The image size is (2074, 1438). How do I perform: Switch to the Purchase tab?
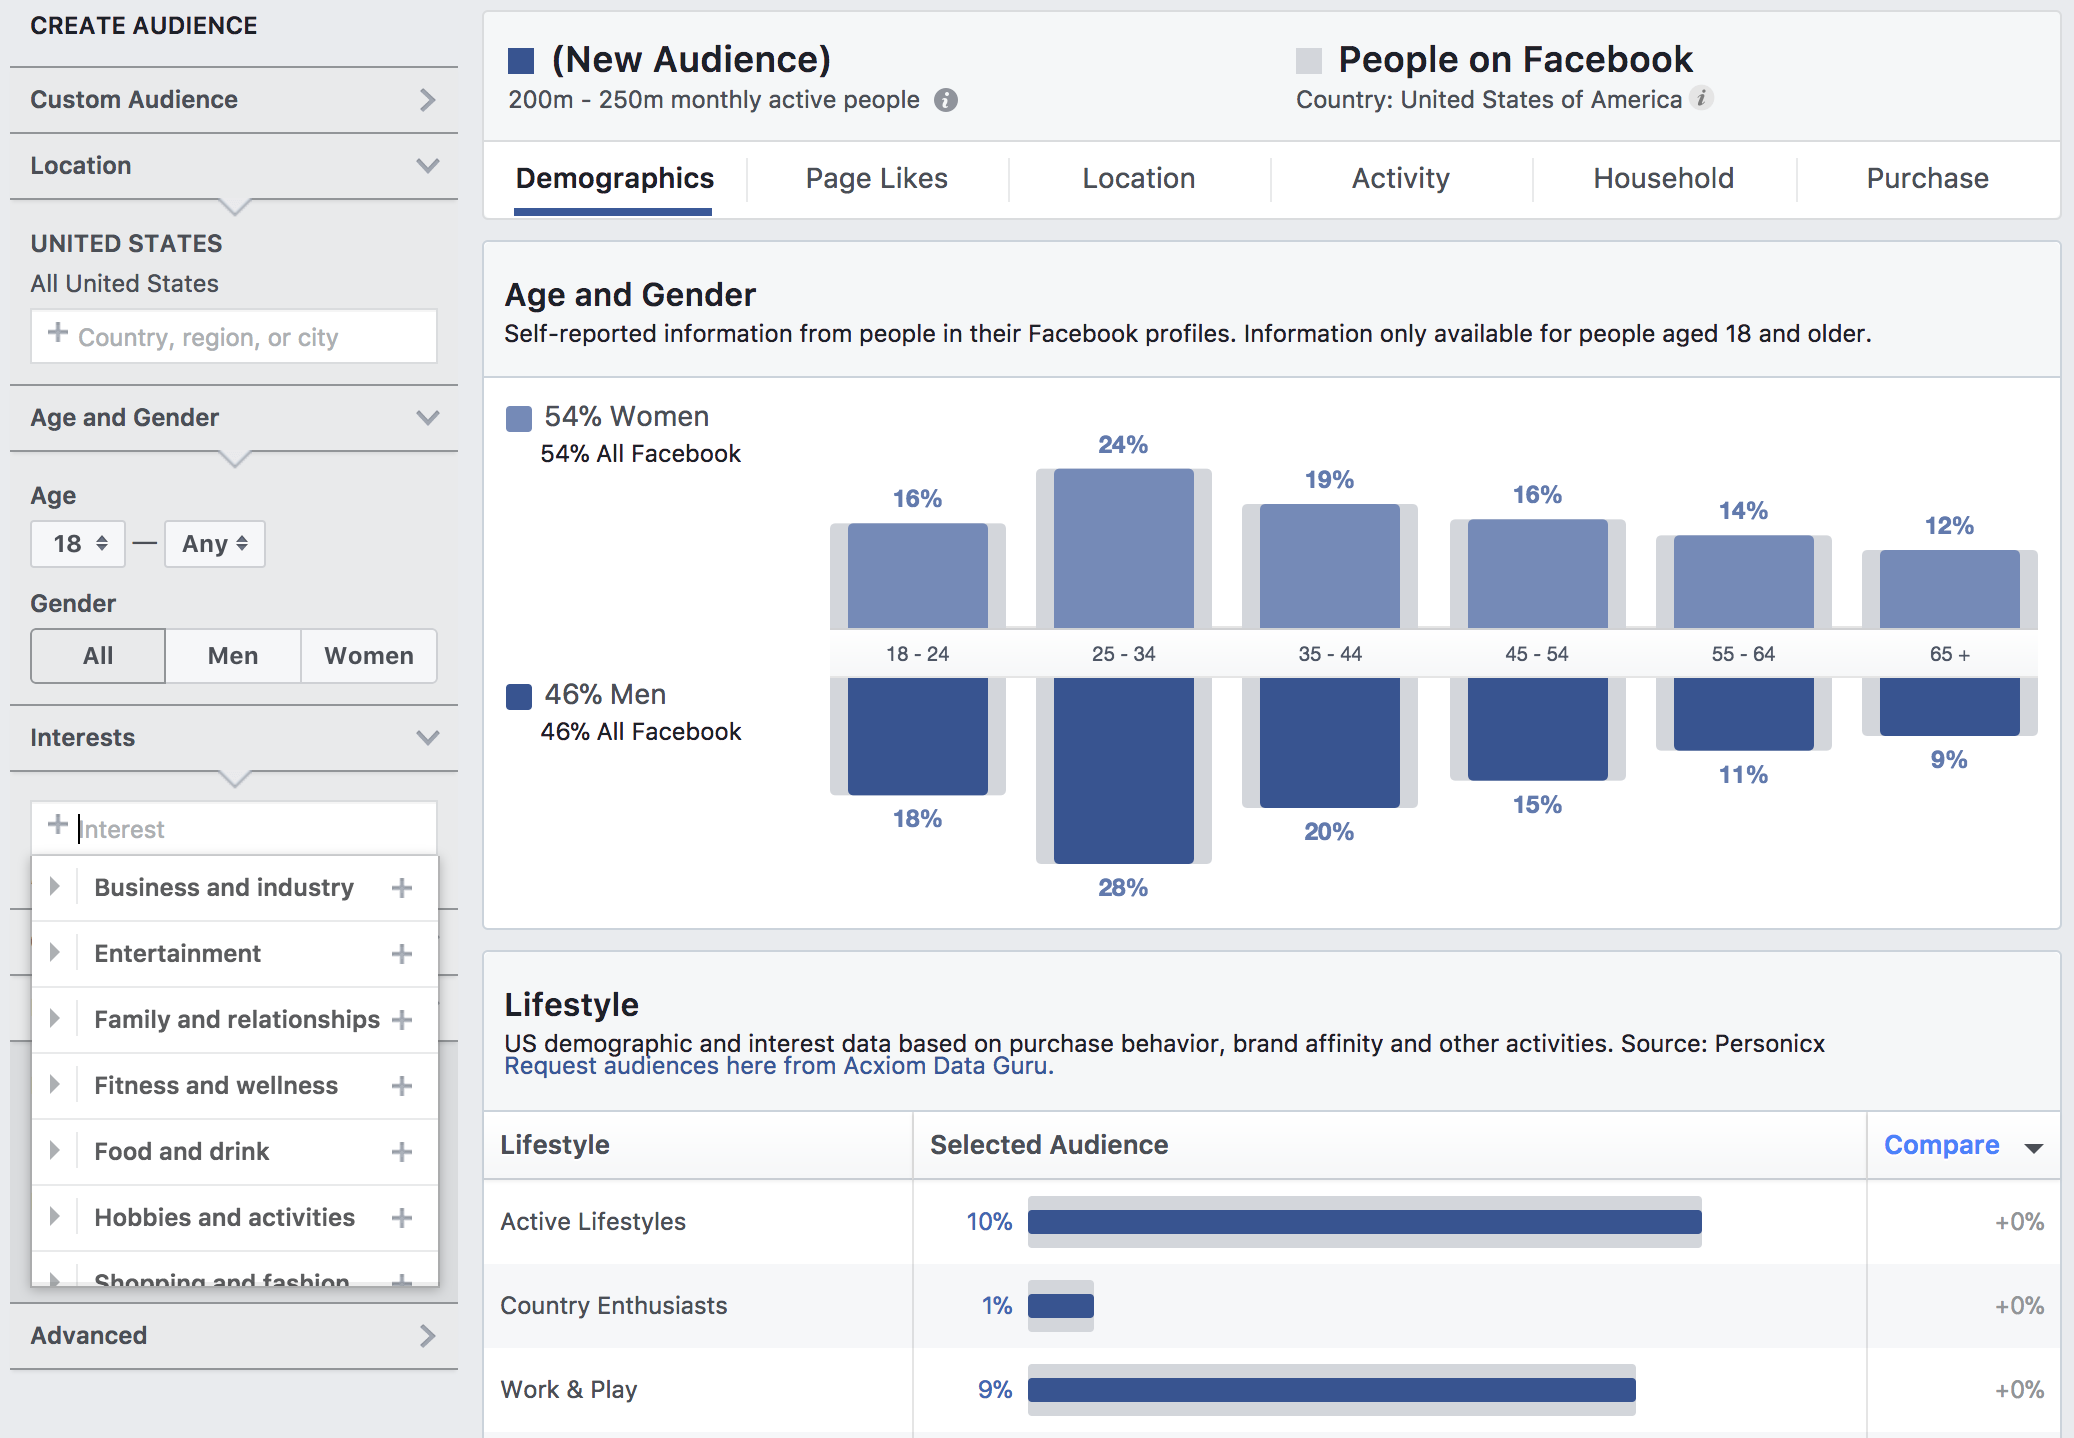[x=1928, y=179]
